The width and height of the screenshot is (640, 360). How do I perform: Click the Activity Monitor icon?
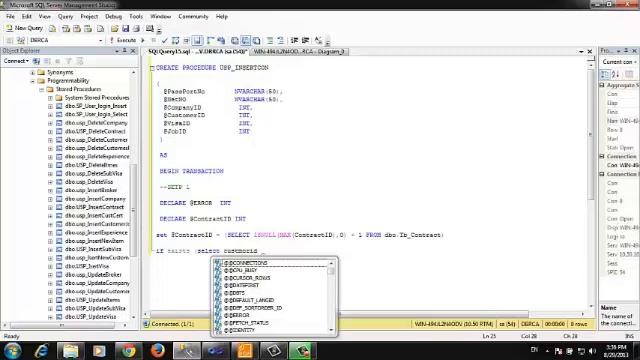pyautogui.click(x=150, y=29)
